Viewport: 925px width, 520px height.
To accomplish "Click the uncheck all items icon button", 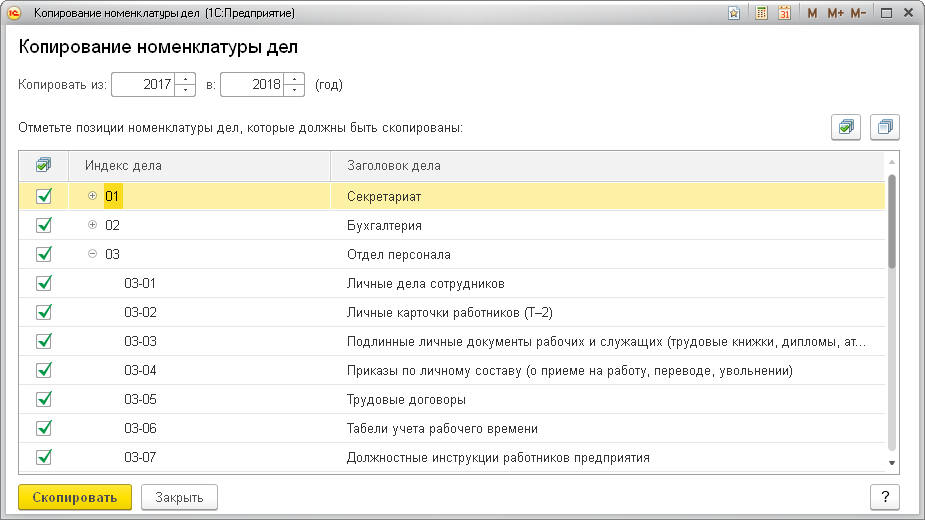I will pos(885,127).
